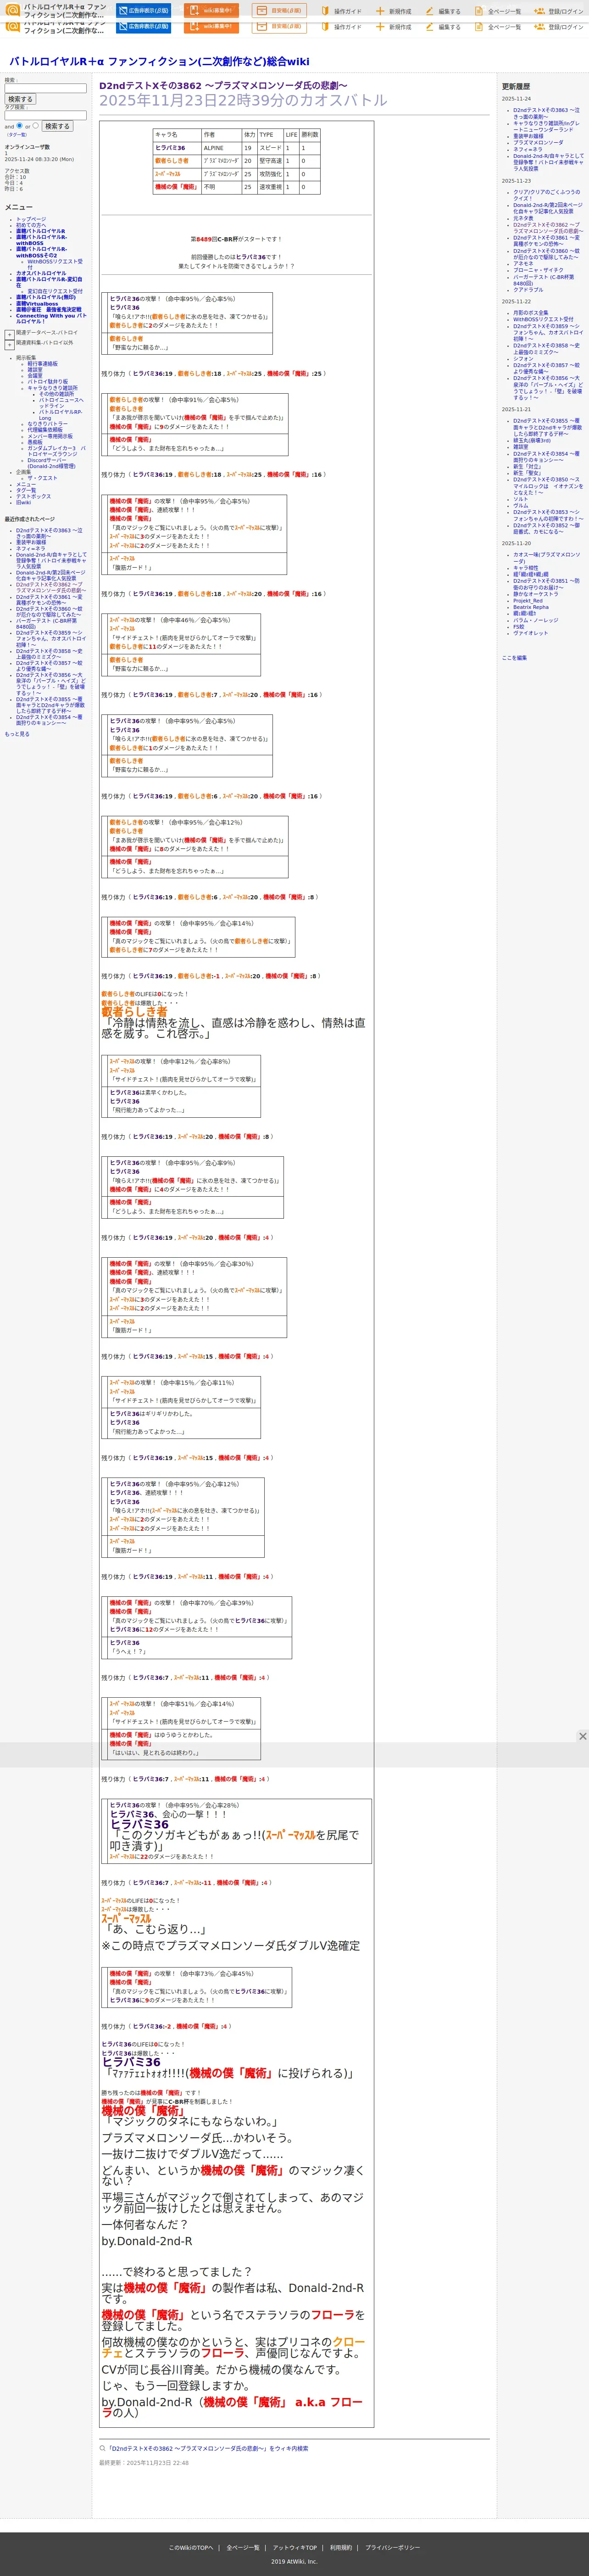The height and width of the screenshot is (2576, 589).
Task: Select the "and" search radio button
Action: point(20,126)
